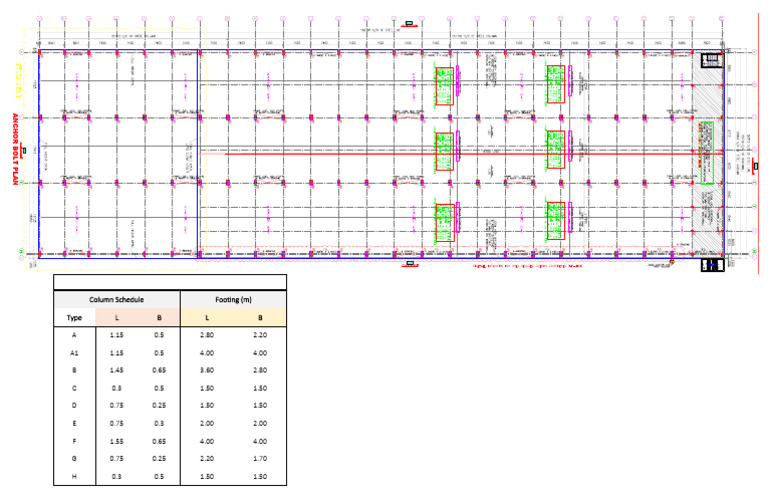Click footing B value '2.80' in row B
Viewport: 768px width, 497px height.
tap(260, 371)
